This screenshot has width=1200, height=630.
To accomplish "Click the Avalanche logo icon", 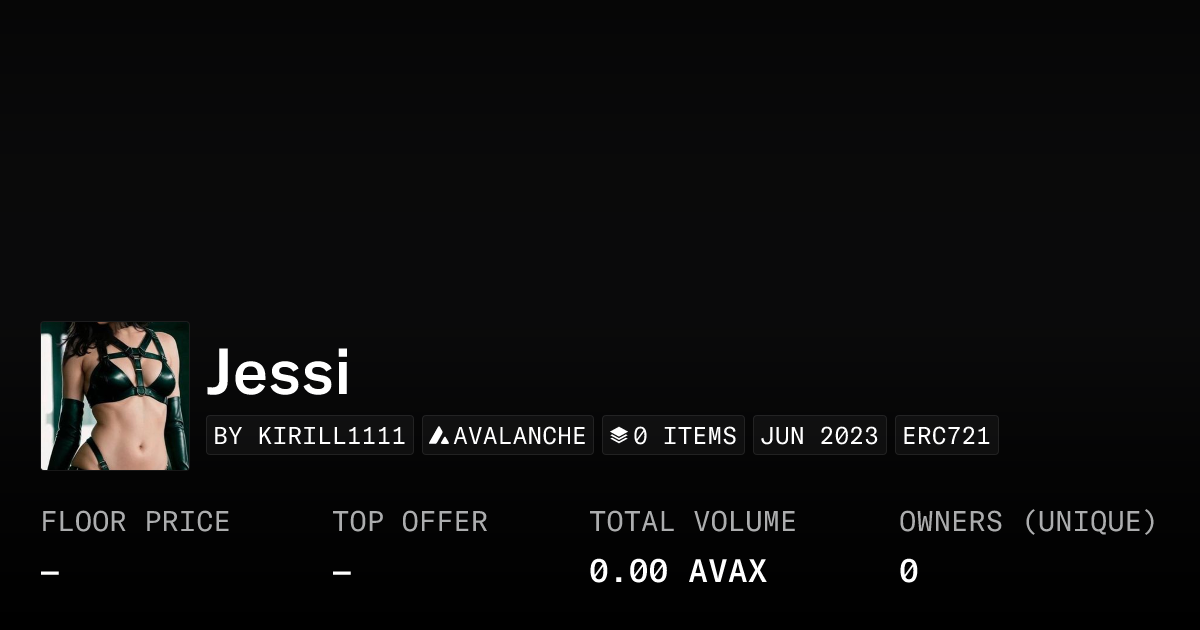I will tap(438, 436).
